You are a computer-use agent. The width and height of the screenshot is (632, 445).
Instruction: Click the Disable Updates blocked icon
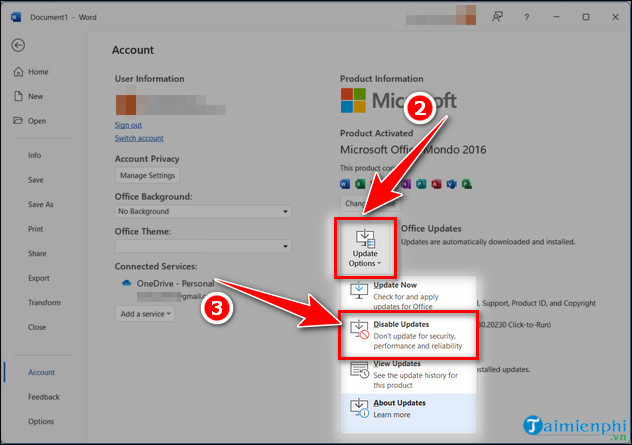pos(359,330)
